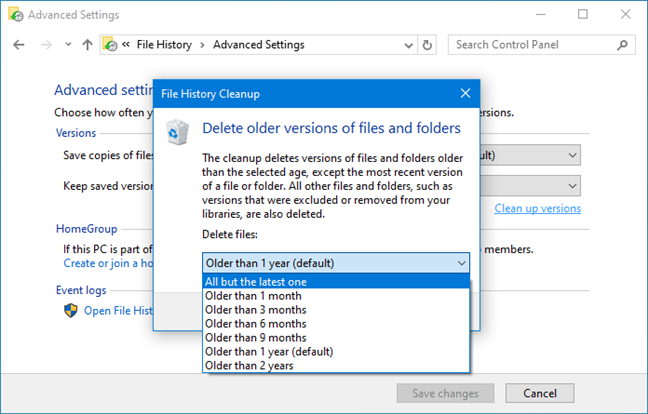Click the 'Delete files:' label

coord(230,234)
